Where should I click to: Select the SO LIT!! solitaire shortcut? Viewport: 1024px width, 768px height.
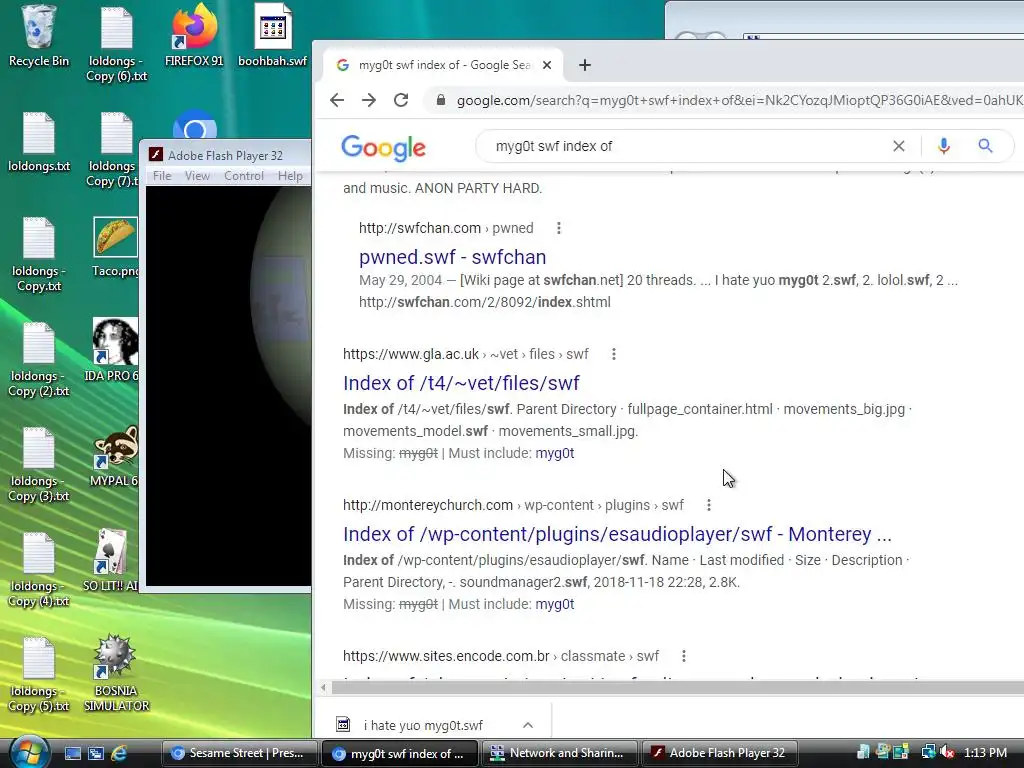[x=111, y=560]
